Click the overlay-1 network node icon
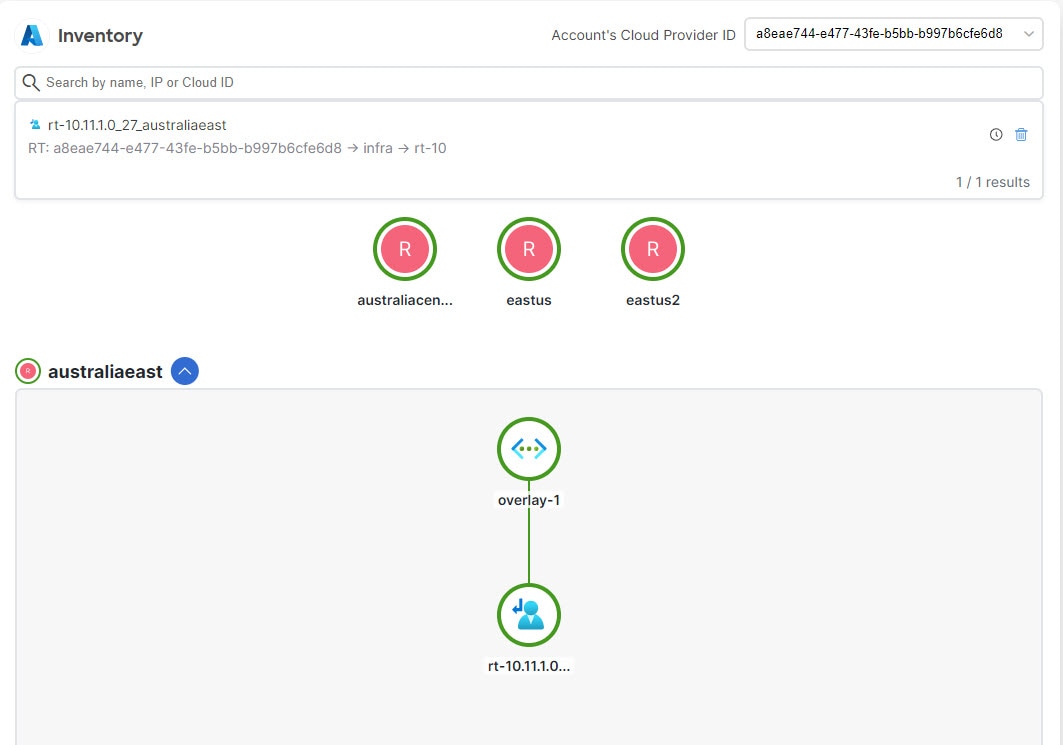The height and width of the screenshot is (745, 1063). pos(529,449)
